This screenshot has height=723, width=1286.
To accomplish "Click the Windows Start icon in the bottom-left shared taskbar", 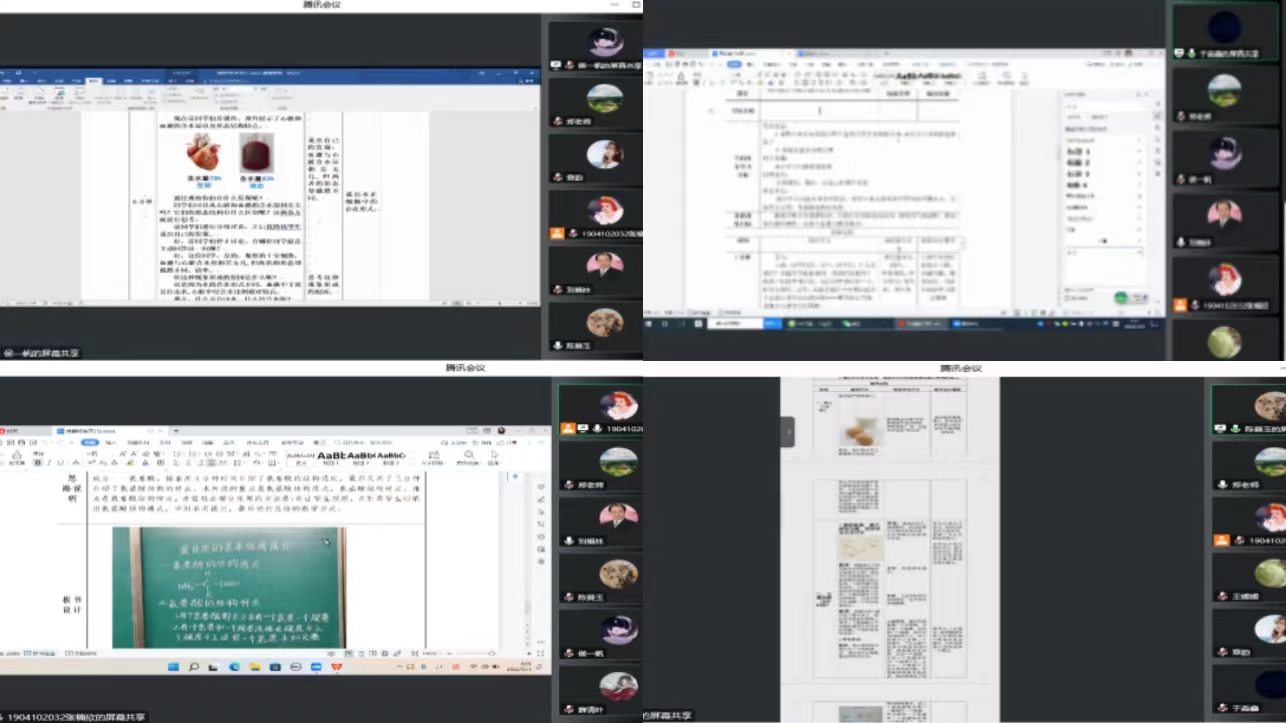I will 171,666.
